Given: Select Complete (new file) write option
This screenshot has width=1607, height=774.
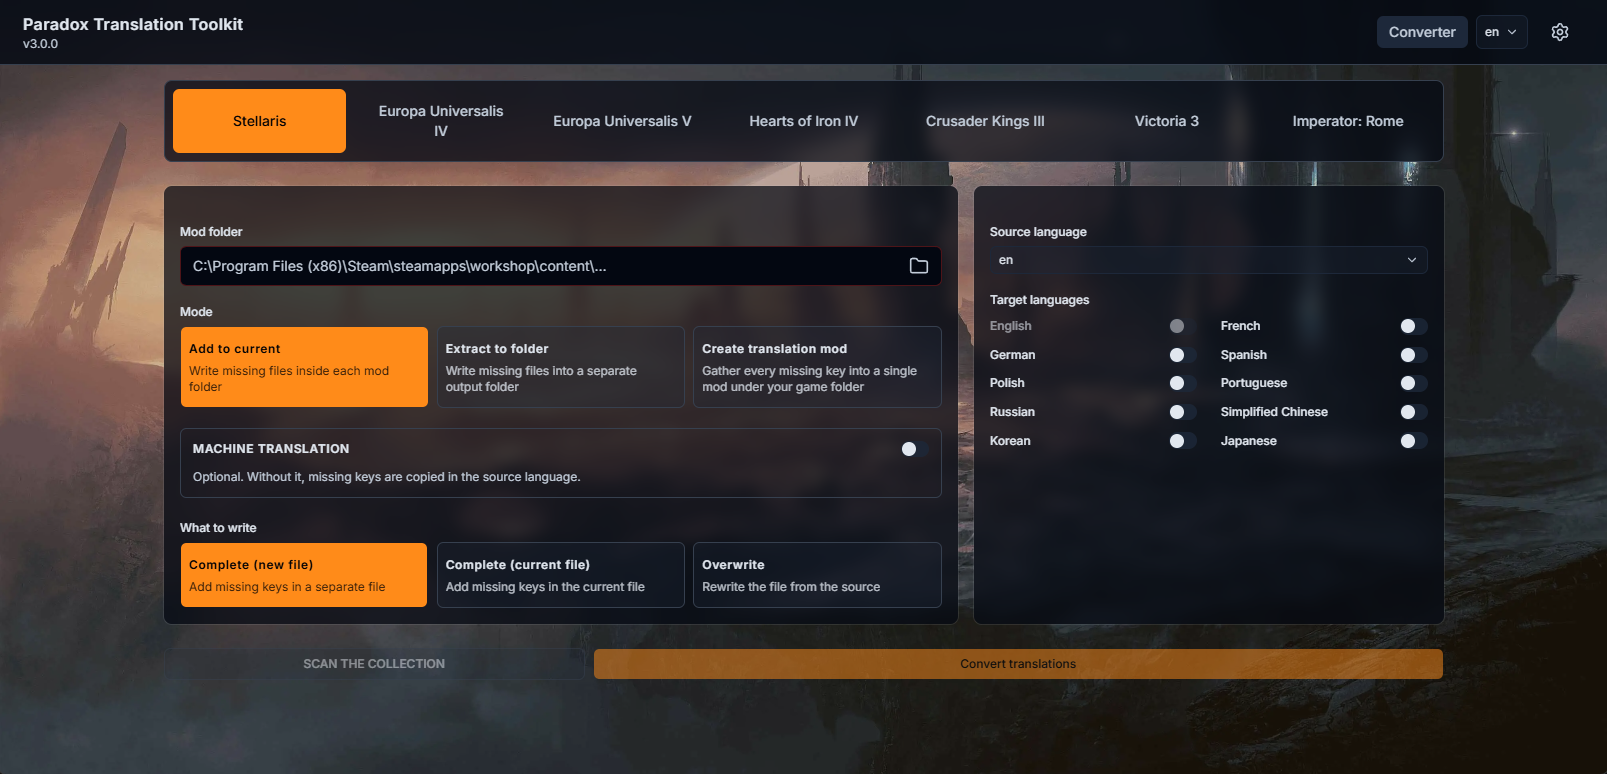Looking at the screenshot, I should click(304, 575).
